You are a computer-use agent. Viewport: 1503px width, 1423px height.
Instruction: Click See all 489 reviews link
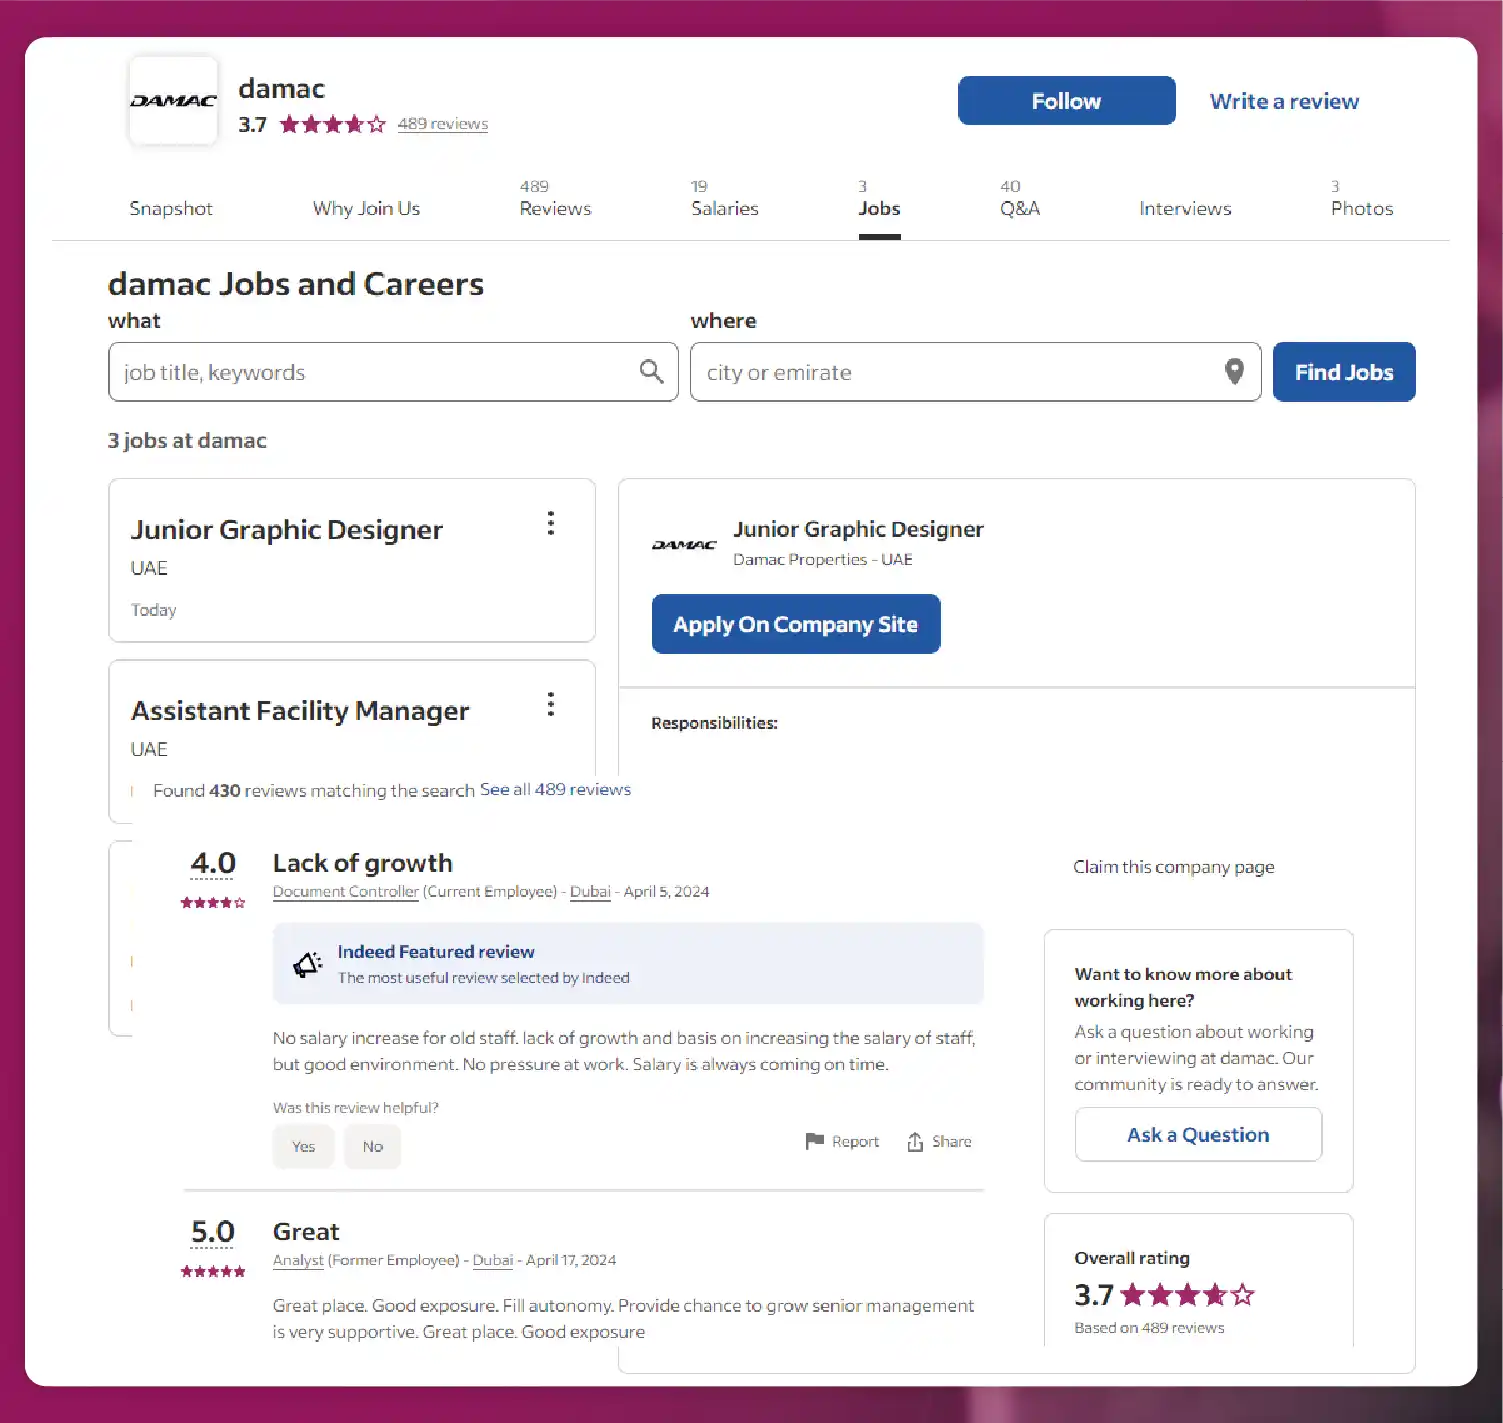(x=555, y=789)
